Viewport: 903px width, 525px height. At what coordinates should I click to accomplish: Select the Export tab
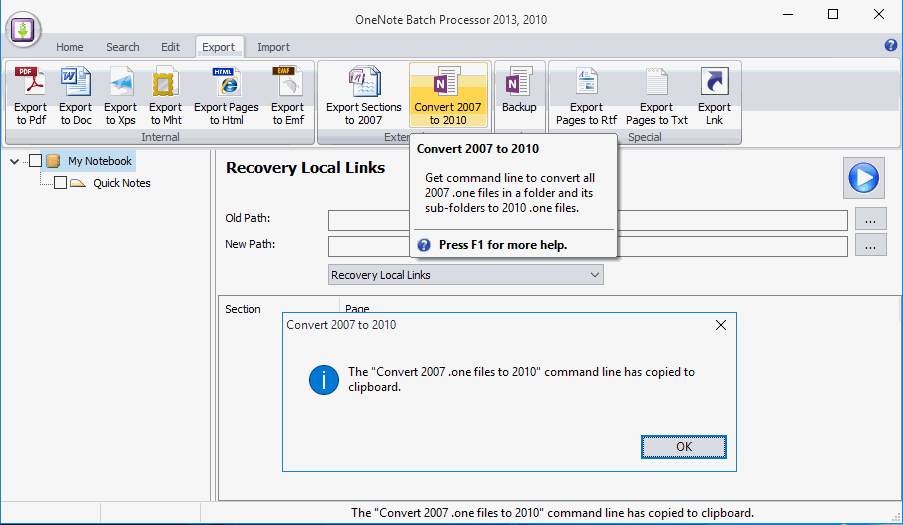tap(218, 47)
